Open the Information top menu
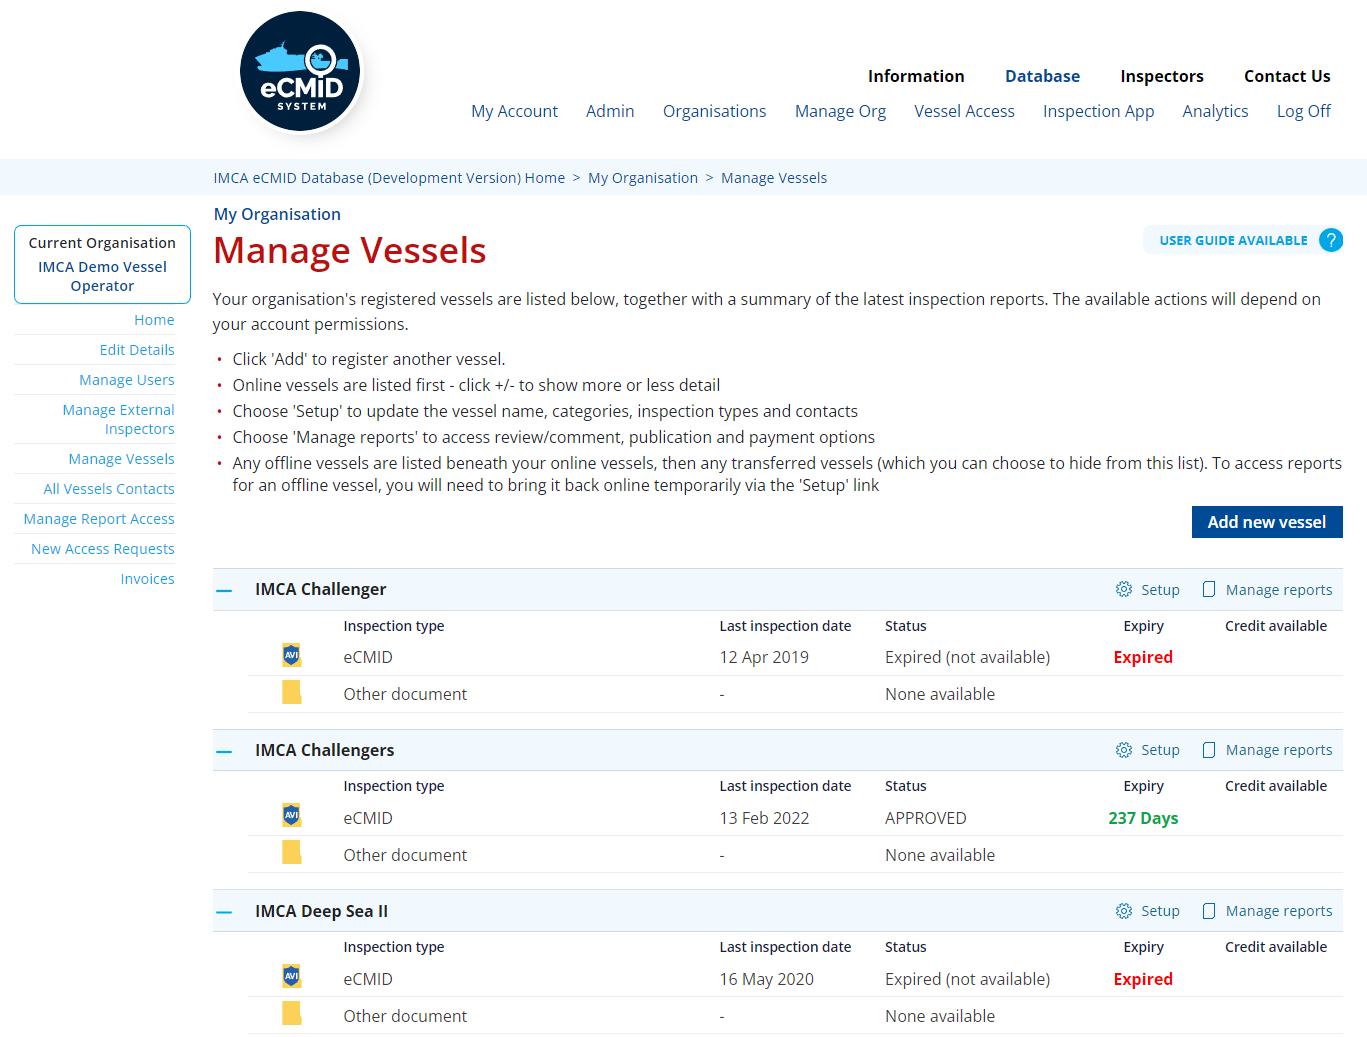The height and width of the screenshot is (1037, 1367). tap(916, 76)
